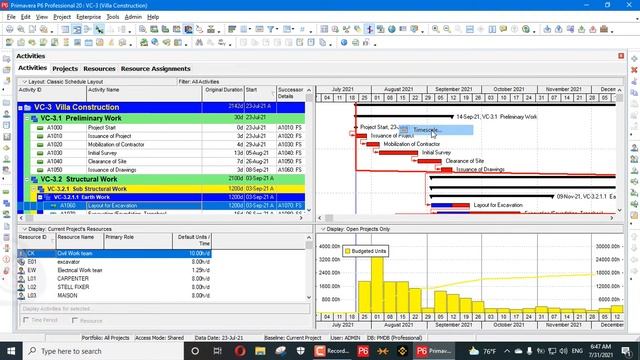Click the Zoom In magnifier icon
Screen dimensions: 640x360
436,29
